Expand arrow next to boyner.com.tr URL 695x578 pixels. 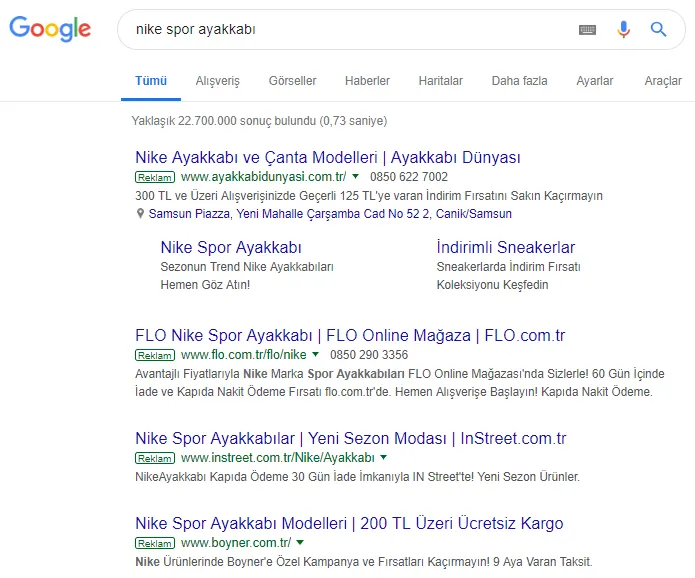tap(300, 542)
